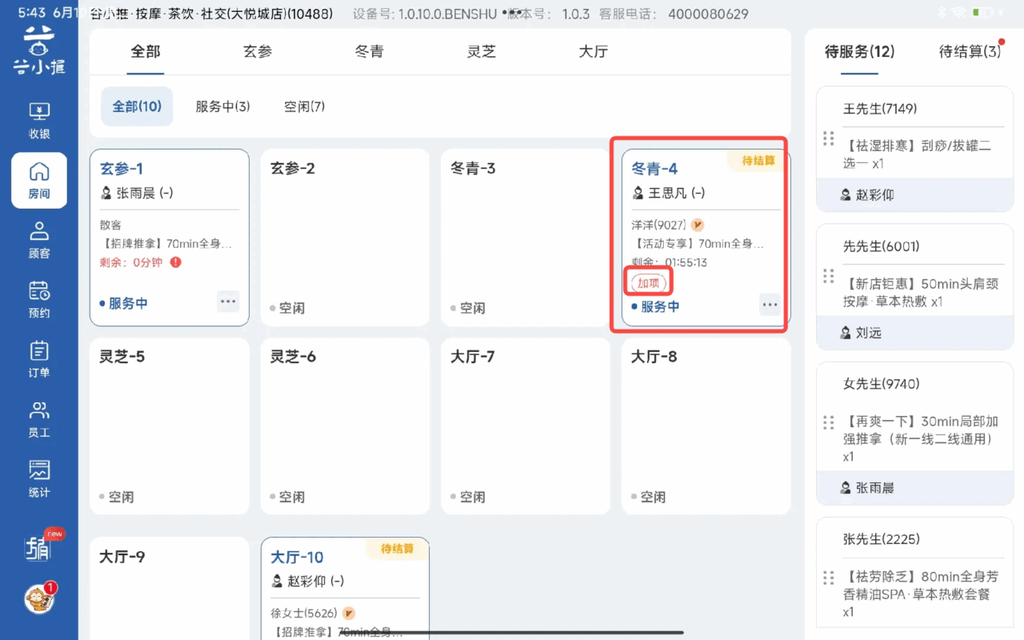The width and height of the screenshot is (1024, 640).
Task: Open three-dot menu on 冬青-4 card
Action: tap(770, 304)
